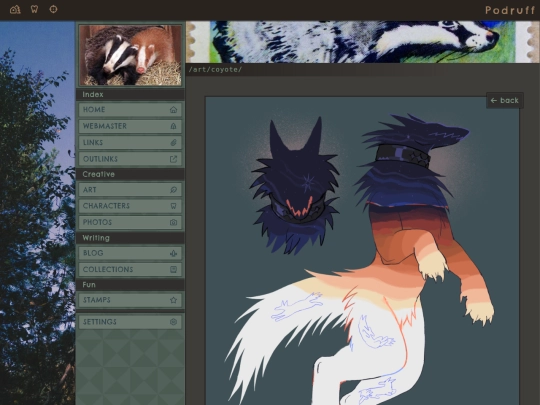Click the gear icon on the SETTINGS row
This screenshot has height=405, width=540.
pos(173,322)
